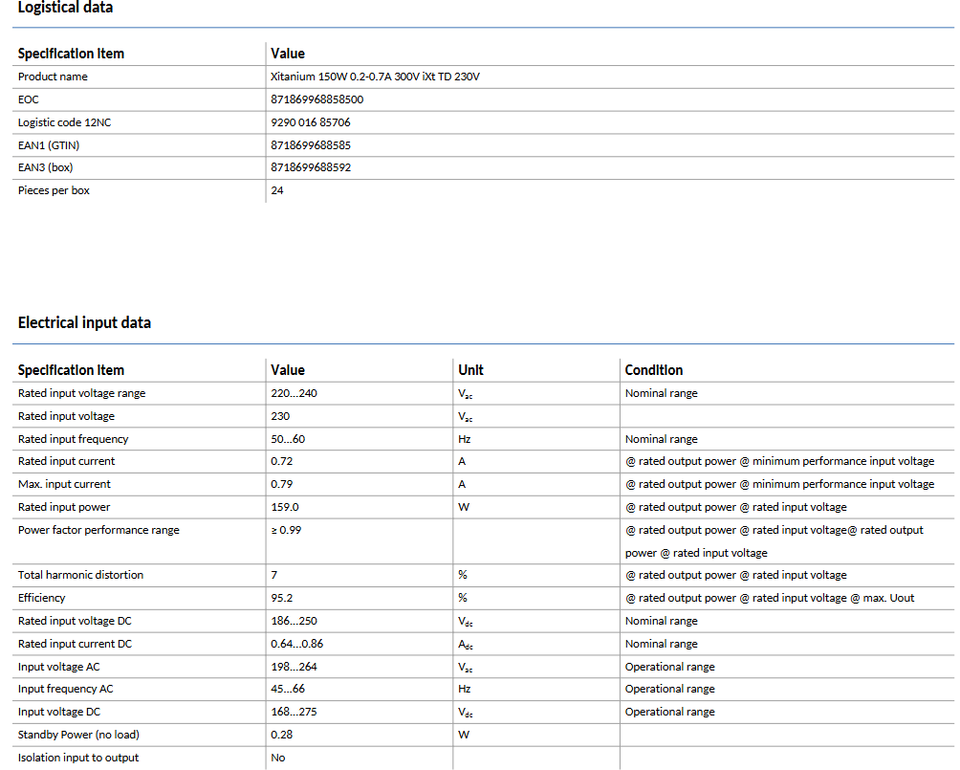Click the 'EAN3 (box)' label
The height and width of the screenshot is (770, 960).
45,167
